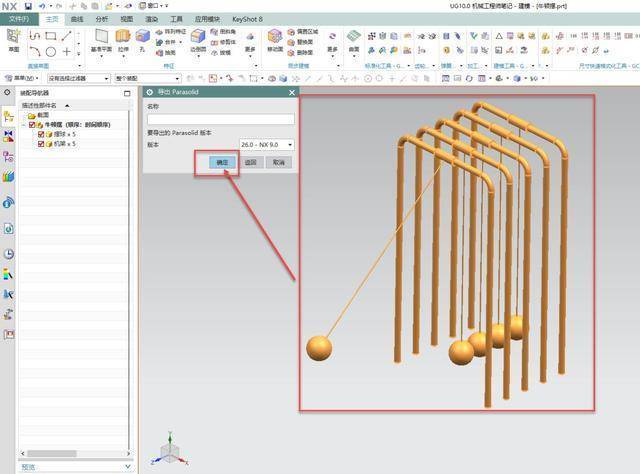Image resolution: width=640 pixels, height=474 pixels.
Task: Choose the rectangle sketch curve tool
Action: 51,36
